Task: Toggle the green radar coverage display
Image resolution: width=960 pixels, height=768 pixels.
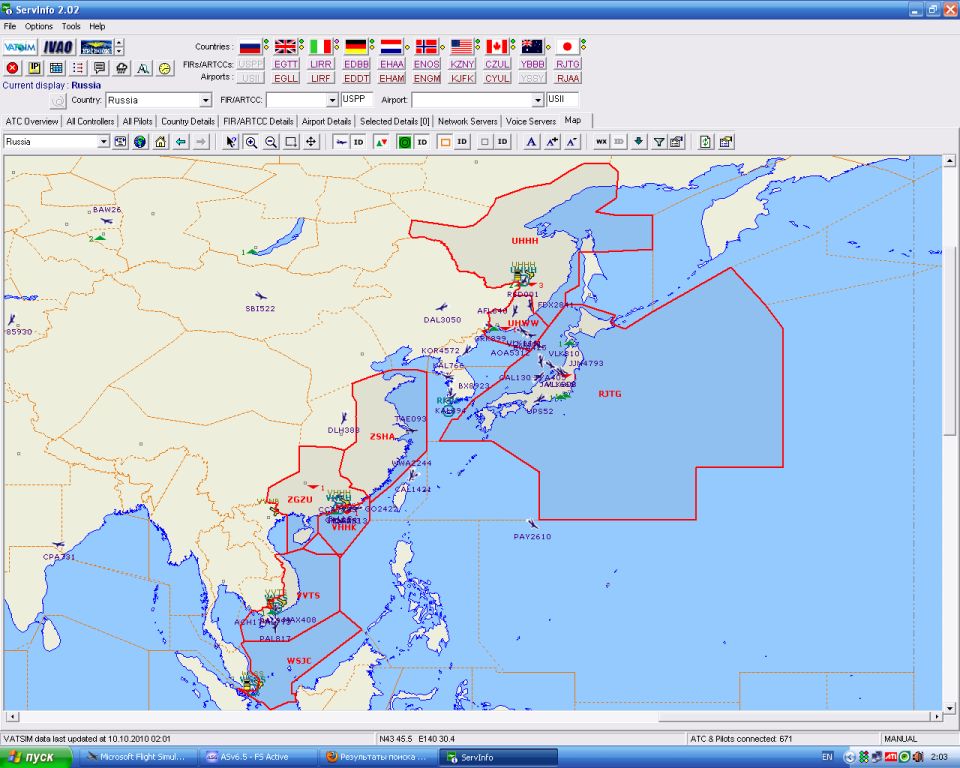Action: pyautogui.click(x=404, y=142)
